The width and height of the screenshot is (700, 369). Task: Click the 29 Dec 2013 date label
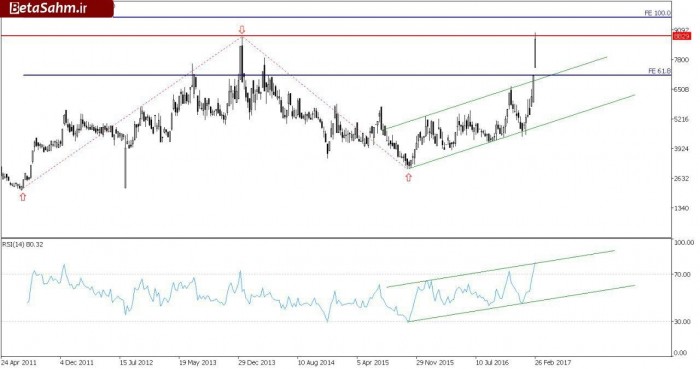tap(257, 363)
